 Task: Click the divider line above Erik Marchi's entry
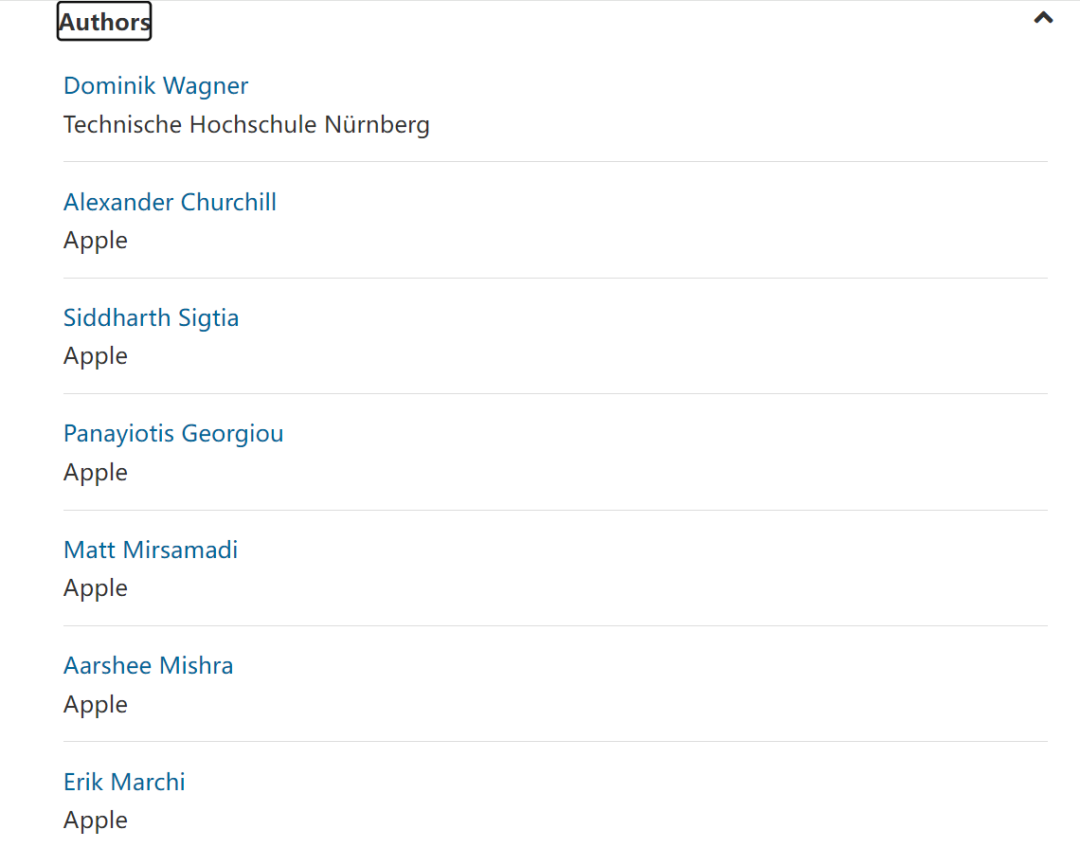point(555,742)
